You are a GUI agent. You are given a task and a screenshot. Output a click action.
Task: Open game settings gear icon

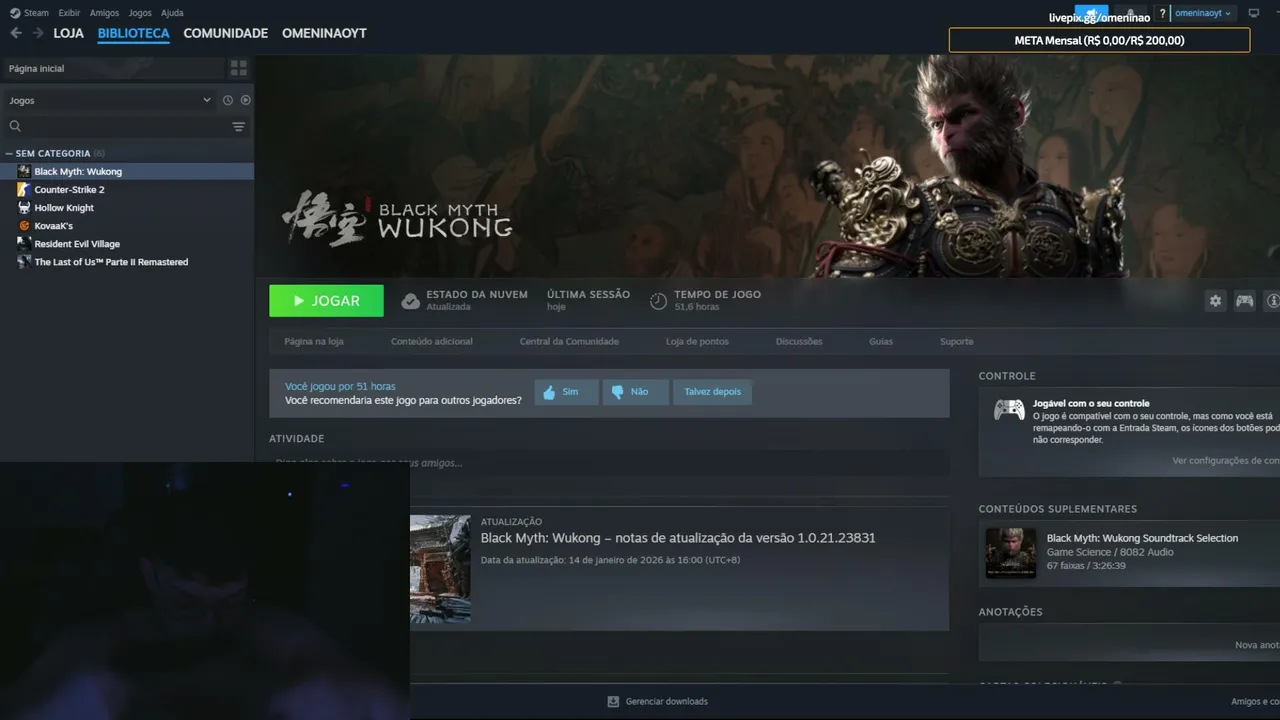pyautogui.click(x=1215, y=300)
